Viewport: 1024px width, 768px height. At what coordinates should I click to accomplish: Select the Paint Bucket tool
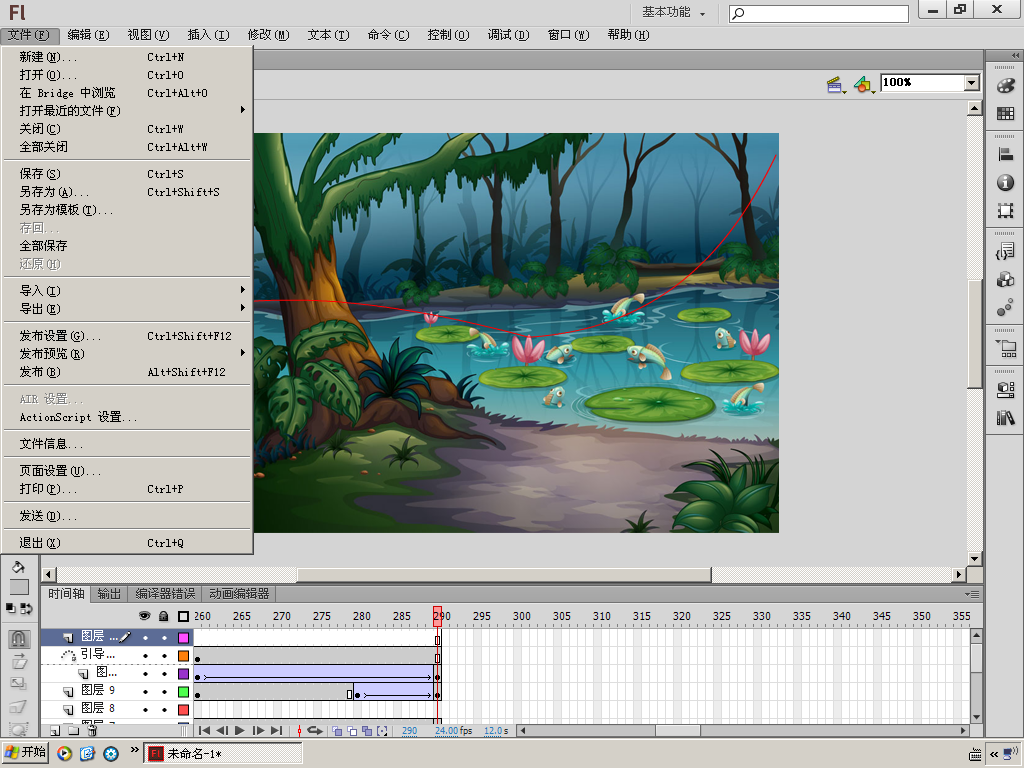click(x=18, y=567)
